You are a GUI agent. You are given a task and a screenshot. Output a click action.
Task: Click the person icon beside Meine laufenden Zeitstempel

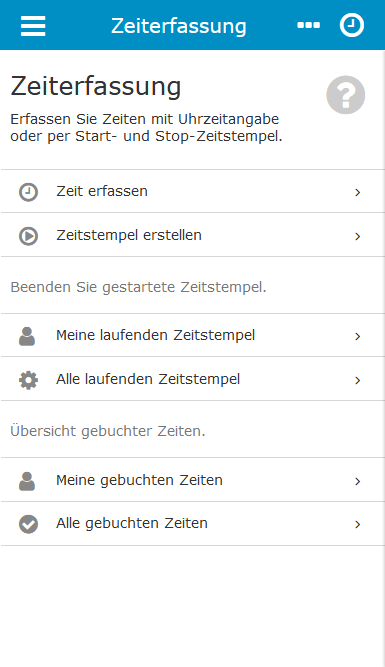27,336
